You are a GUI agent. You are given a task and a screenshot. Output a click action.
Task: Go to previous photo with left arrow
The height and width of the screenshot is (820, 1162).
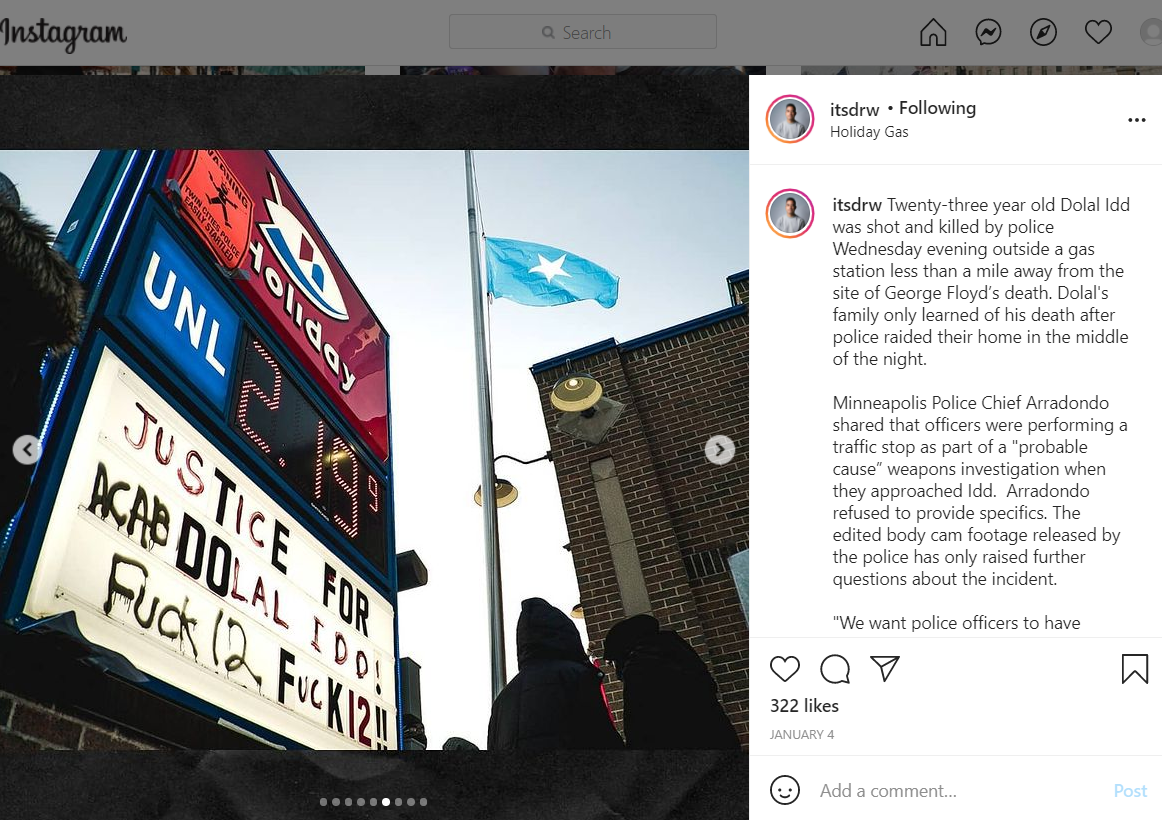(x=27, y=450)
